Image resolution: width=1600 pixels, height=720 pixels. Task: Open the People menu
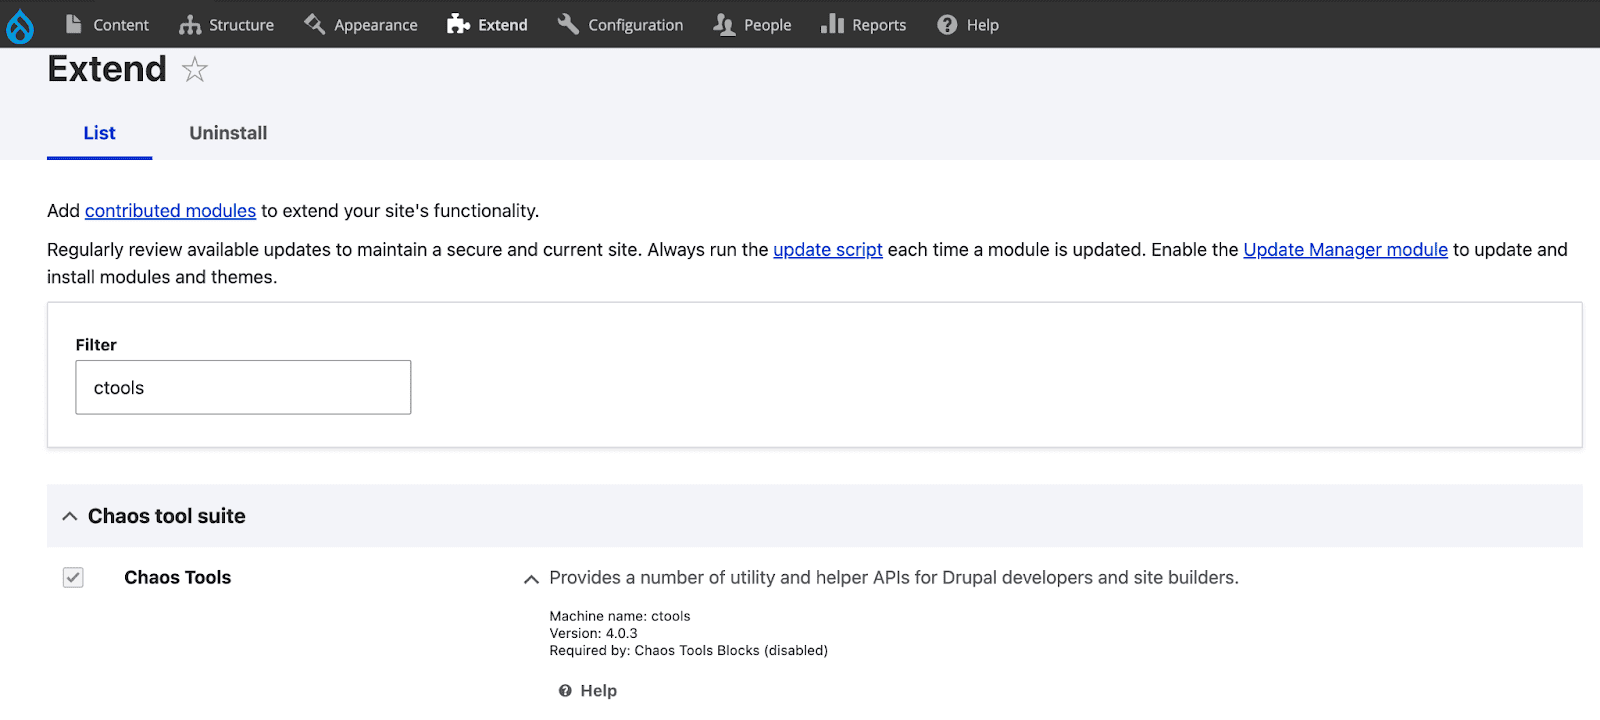click(x=752, y=24)
